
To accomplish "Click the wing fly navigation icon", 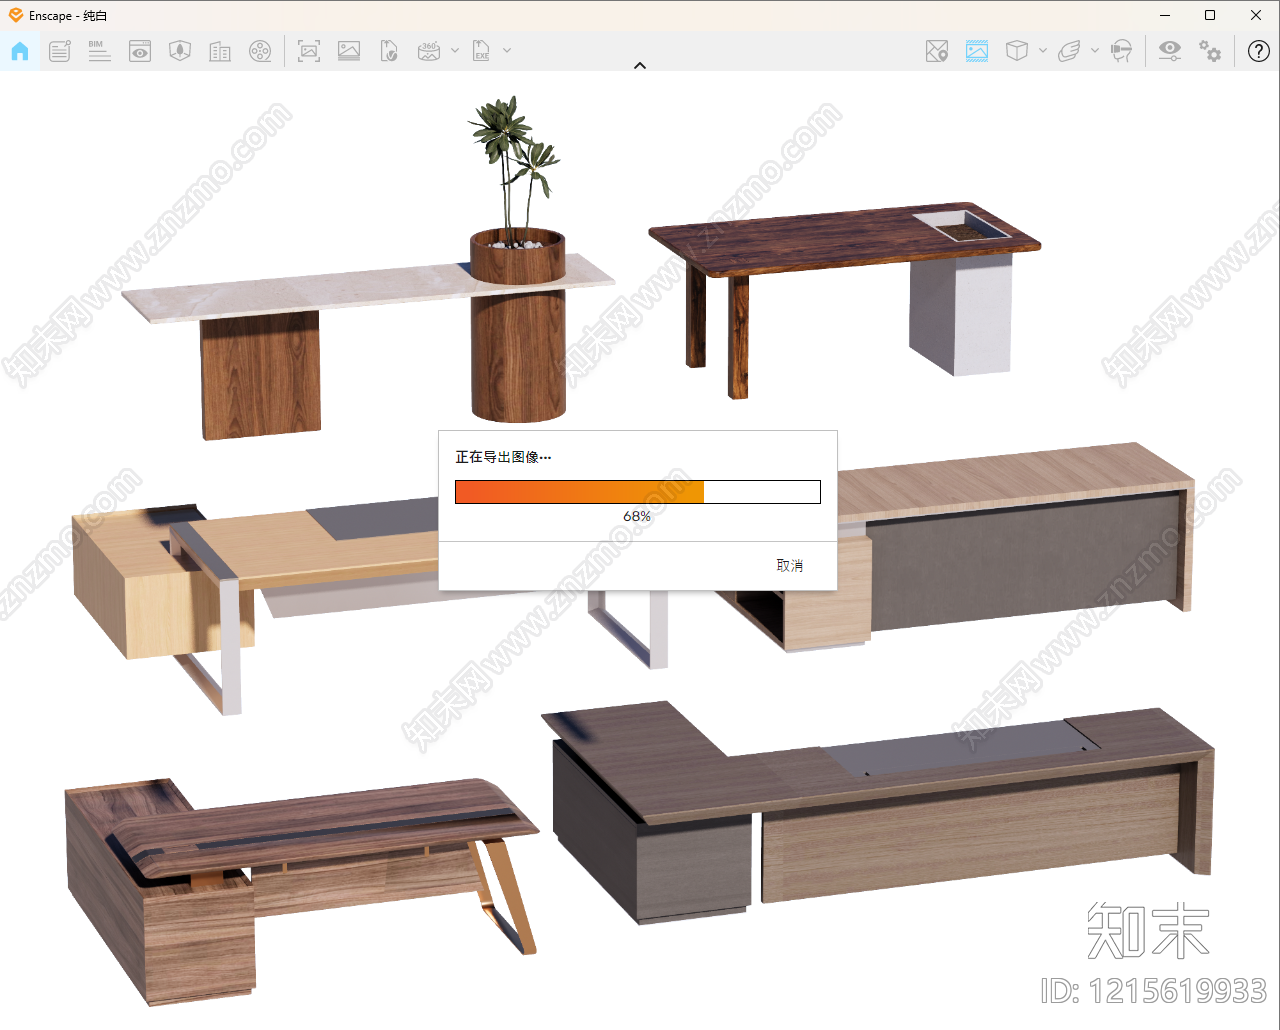I will pos(1069,51).
